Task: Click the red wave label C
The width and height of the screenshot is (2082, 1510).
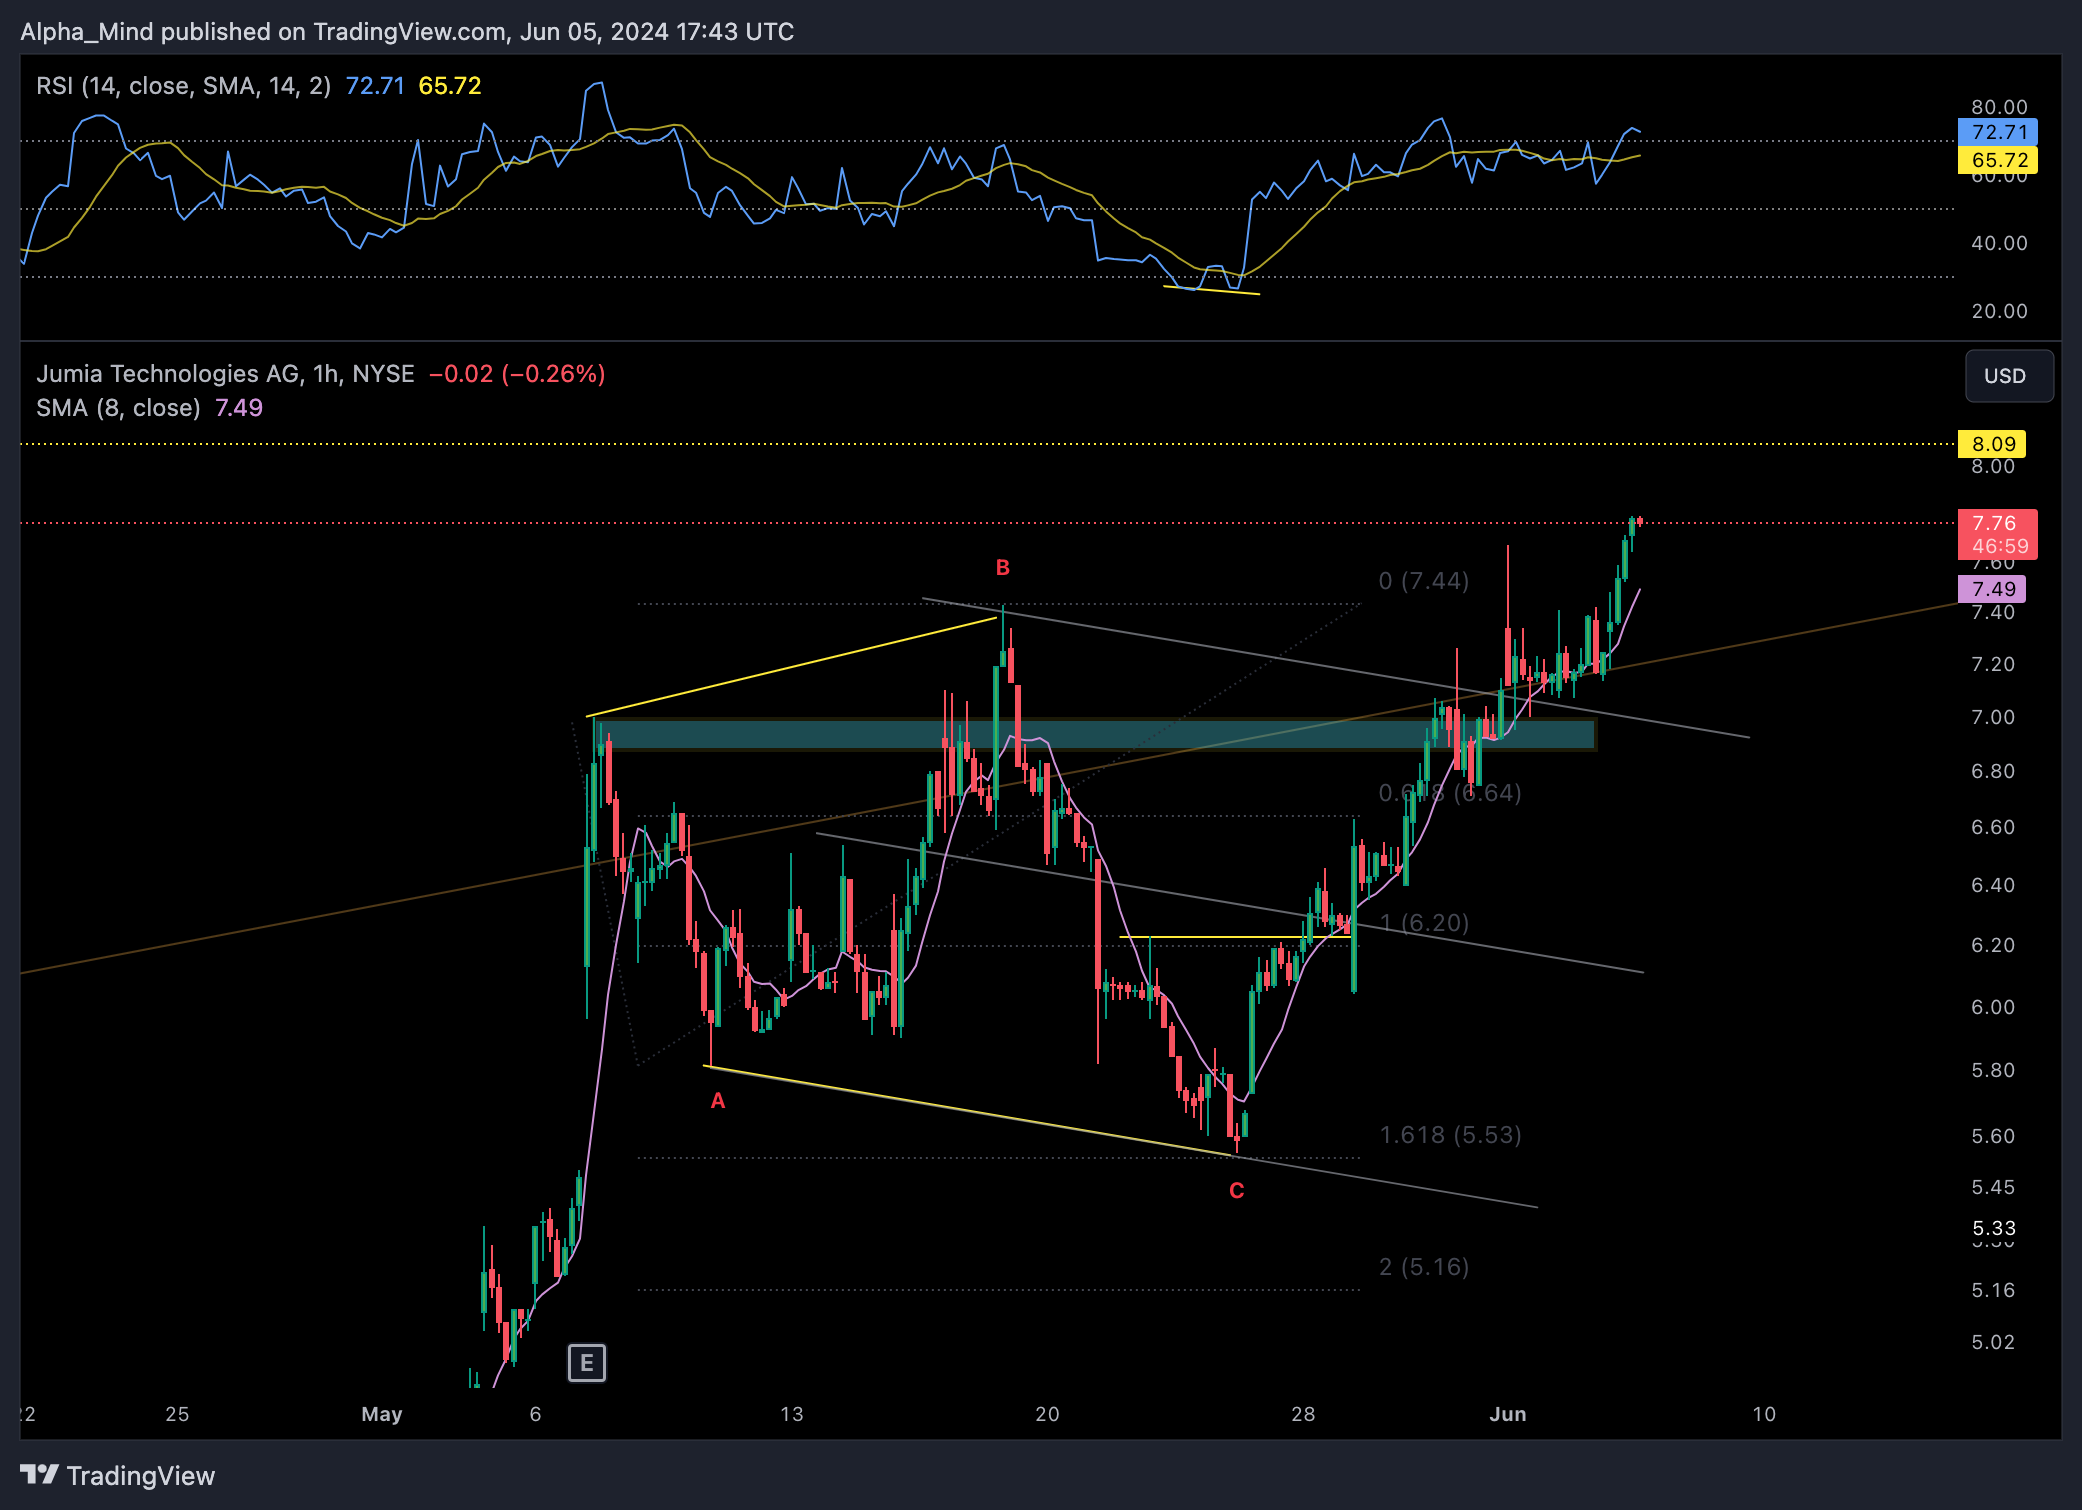Action: [1237, 1191]
